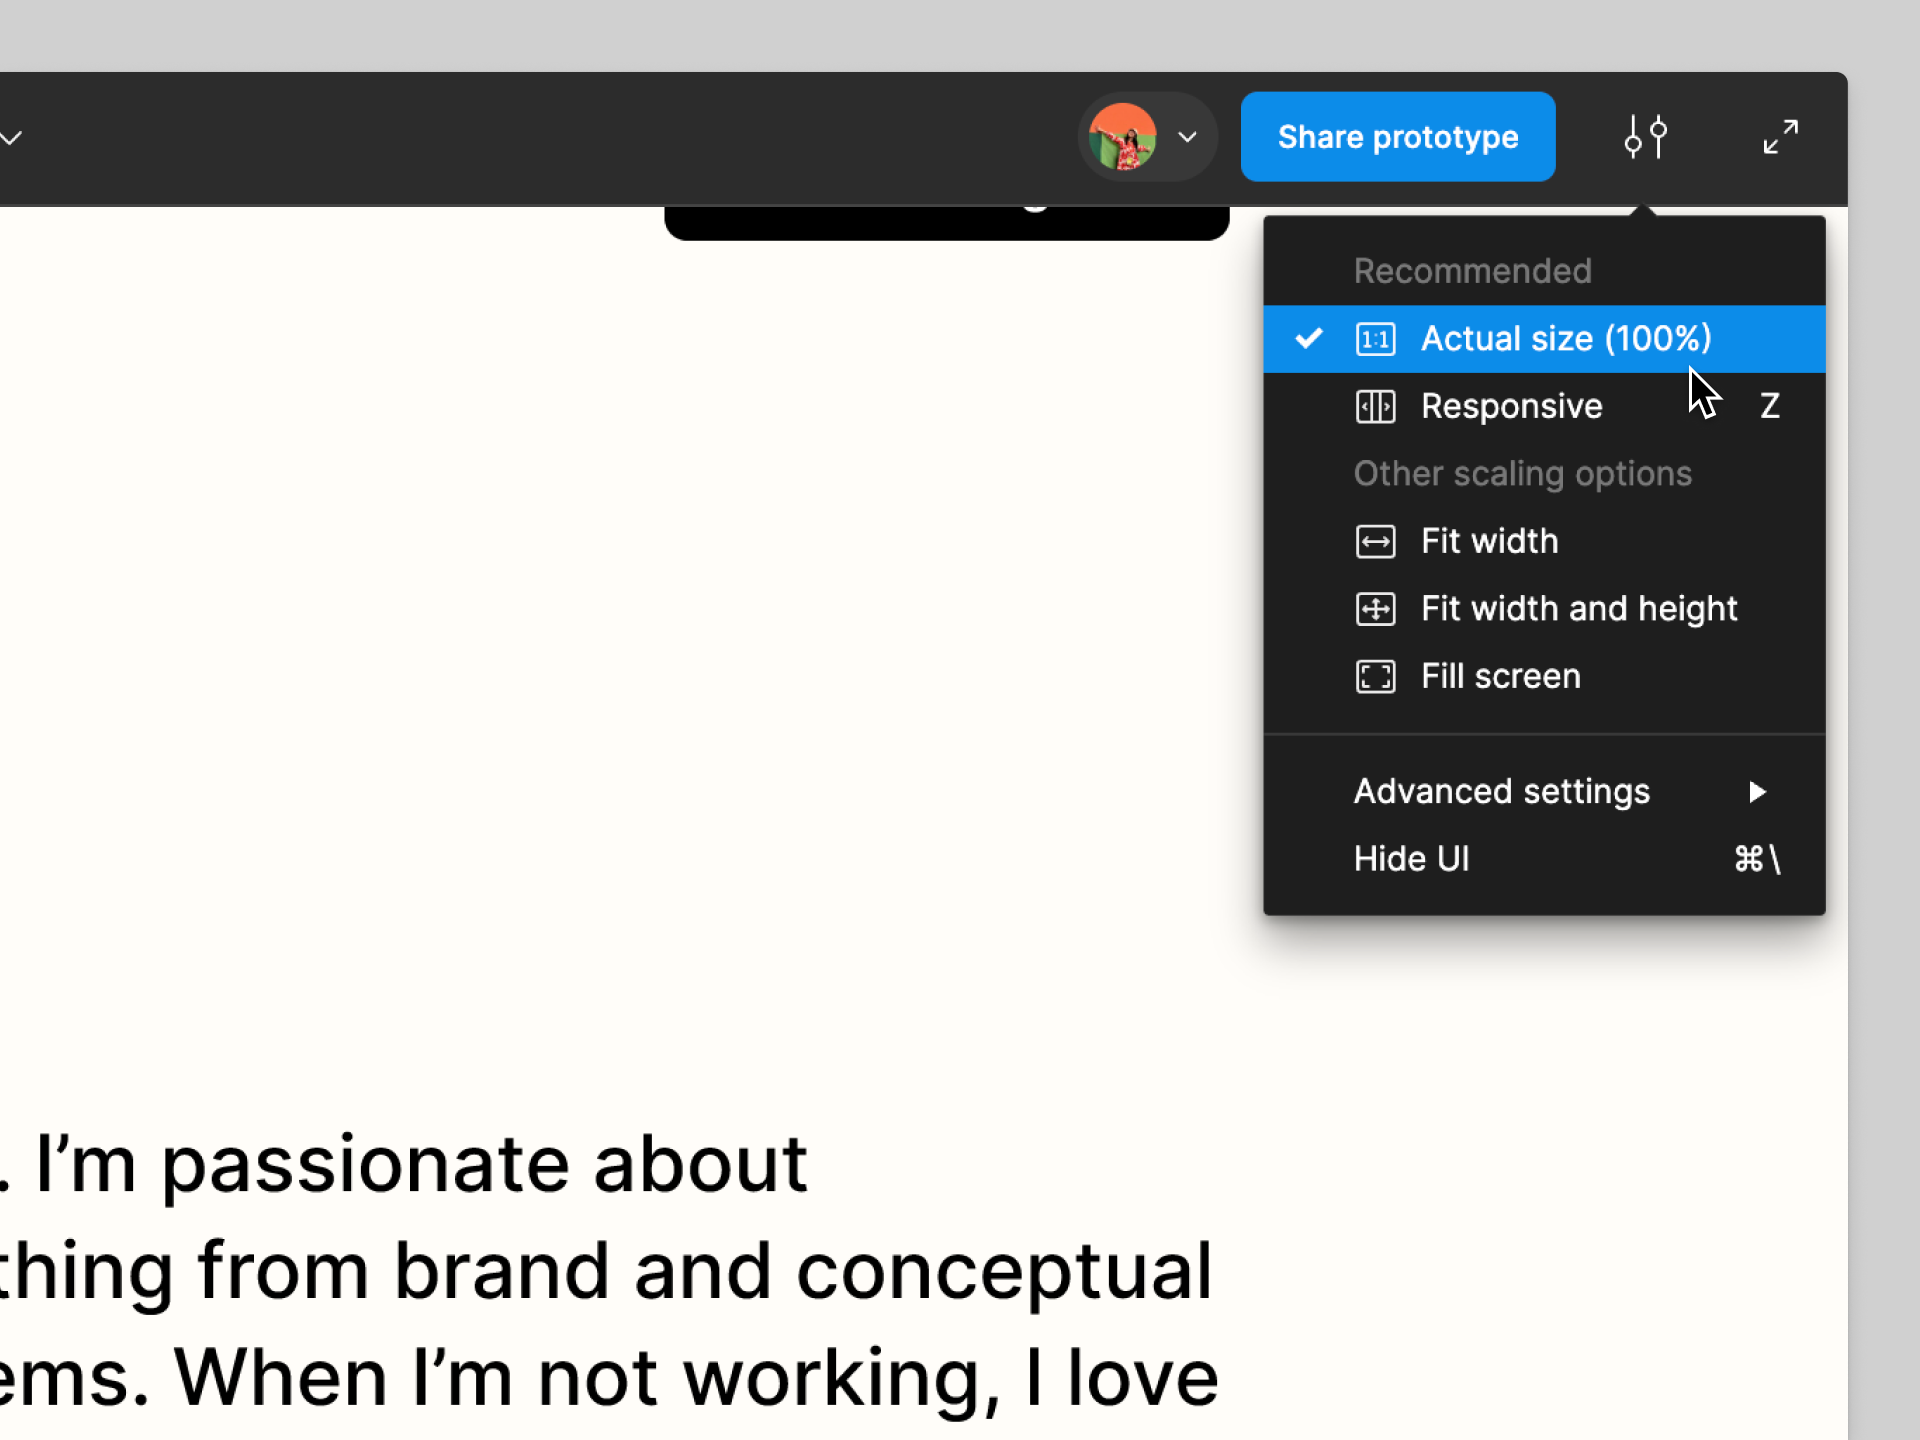
Task: Open the left-edge chevron dropdown
Action: coord(10,137)
